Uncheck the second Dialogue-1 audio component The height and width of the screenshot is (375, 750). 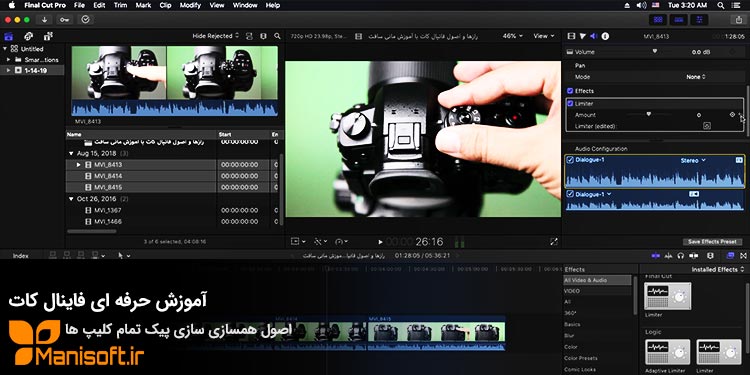(x=570, y=194)
